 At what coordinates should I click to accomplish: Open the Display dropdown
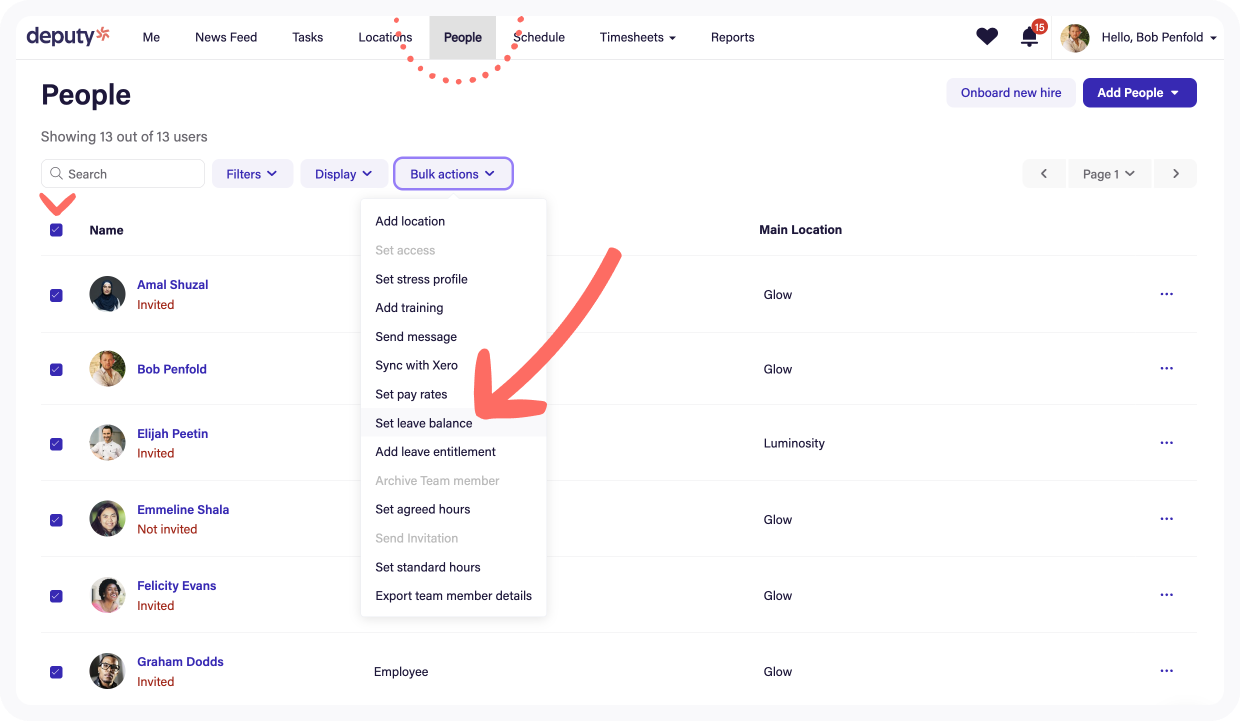click(344, 174)
